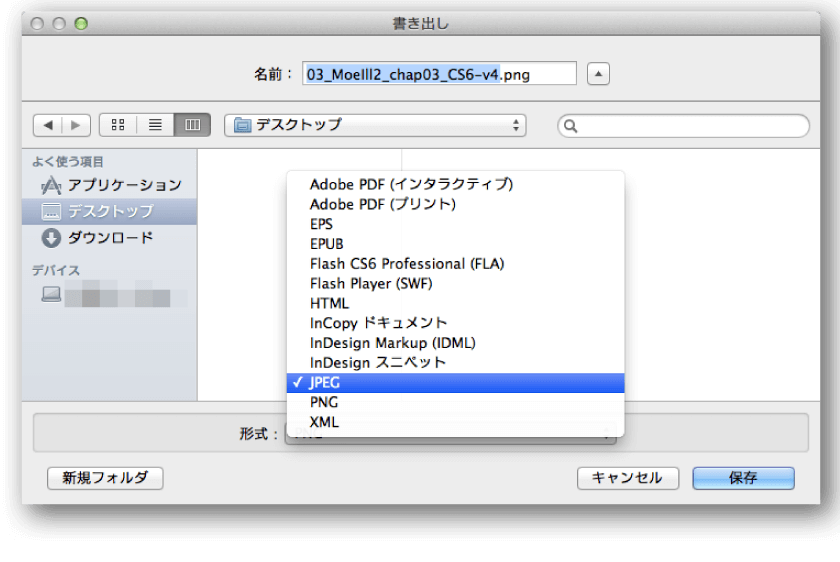
Task: Go back with the left arrow button
Action: coord(48,125)
